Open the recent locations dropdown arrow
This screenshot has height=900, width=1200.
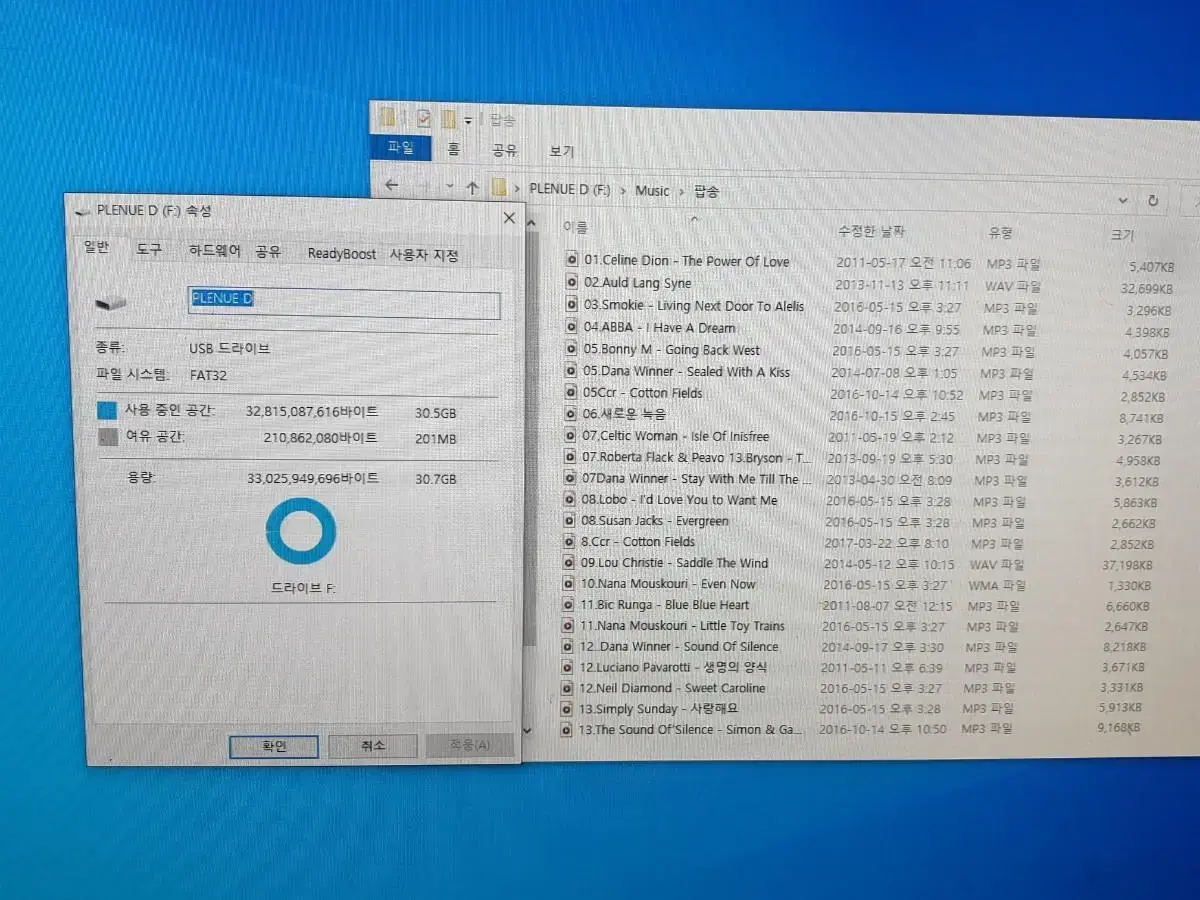(450, 187)
